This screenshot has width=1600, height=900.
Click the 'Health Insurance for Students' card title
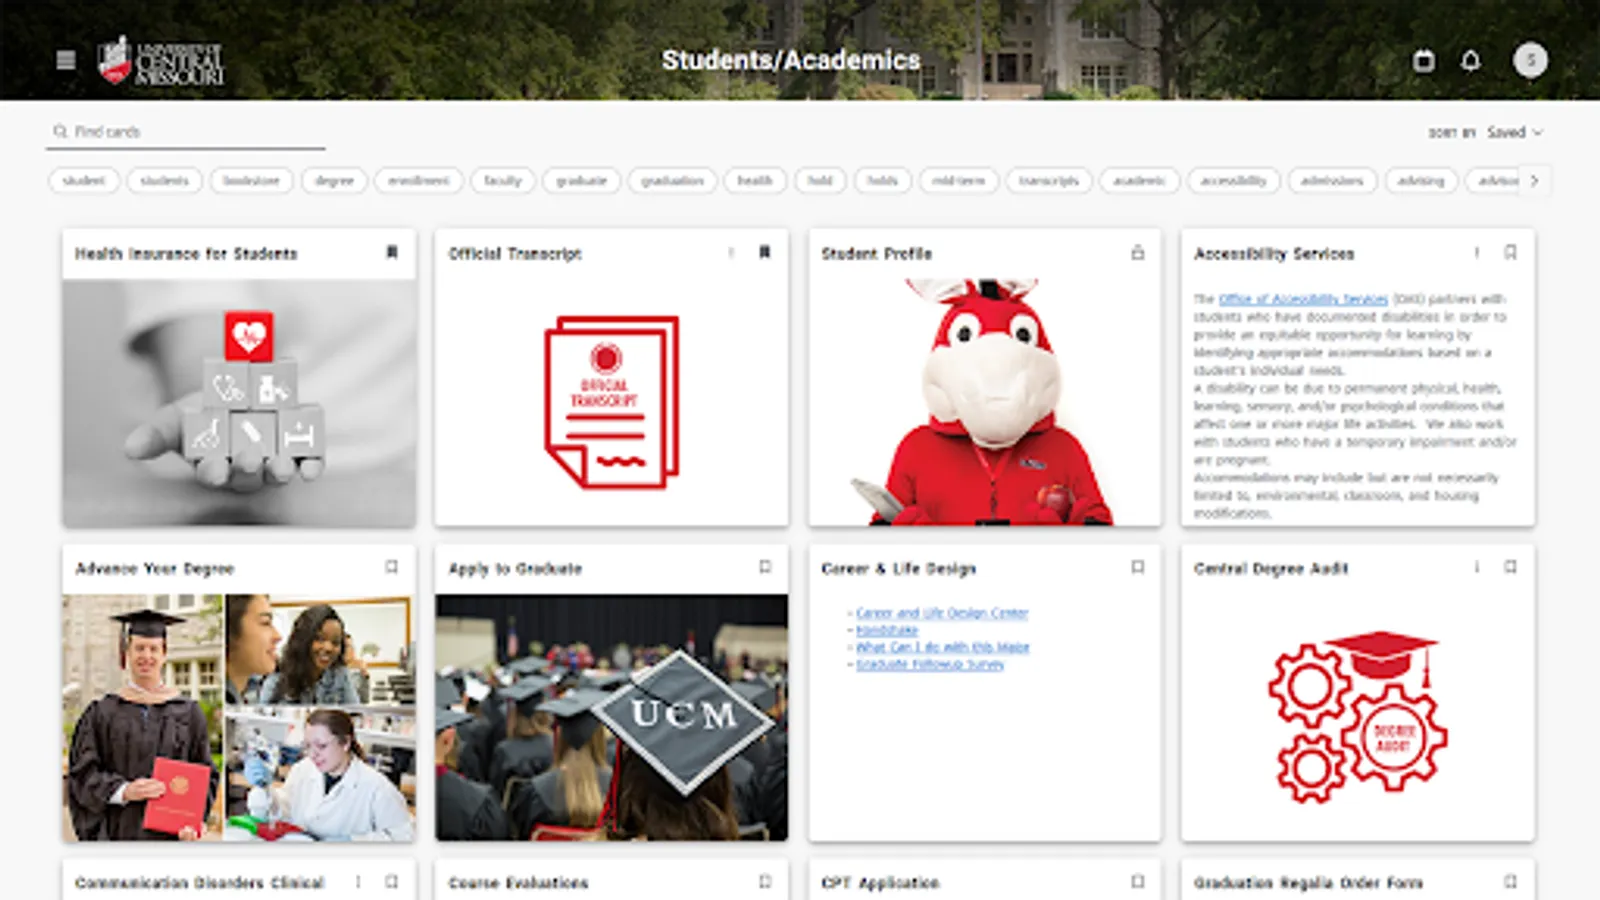(186, 254)
